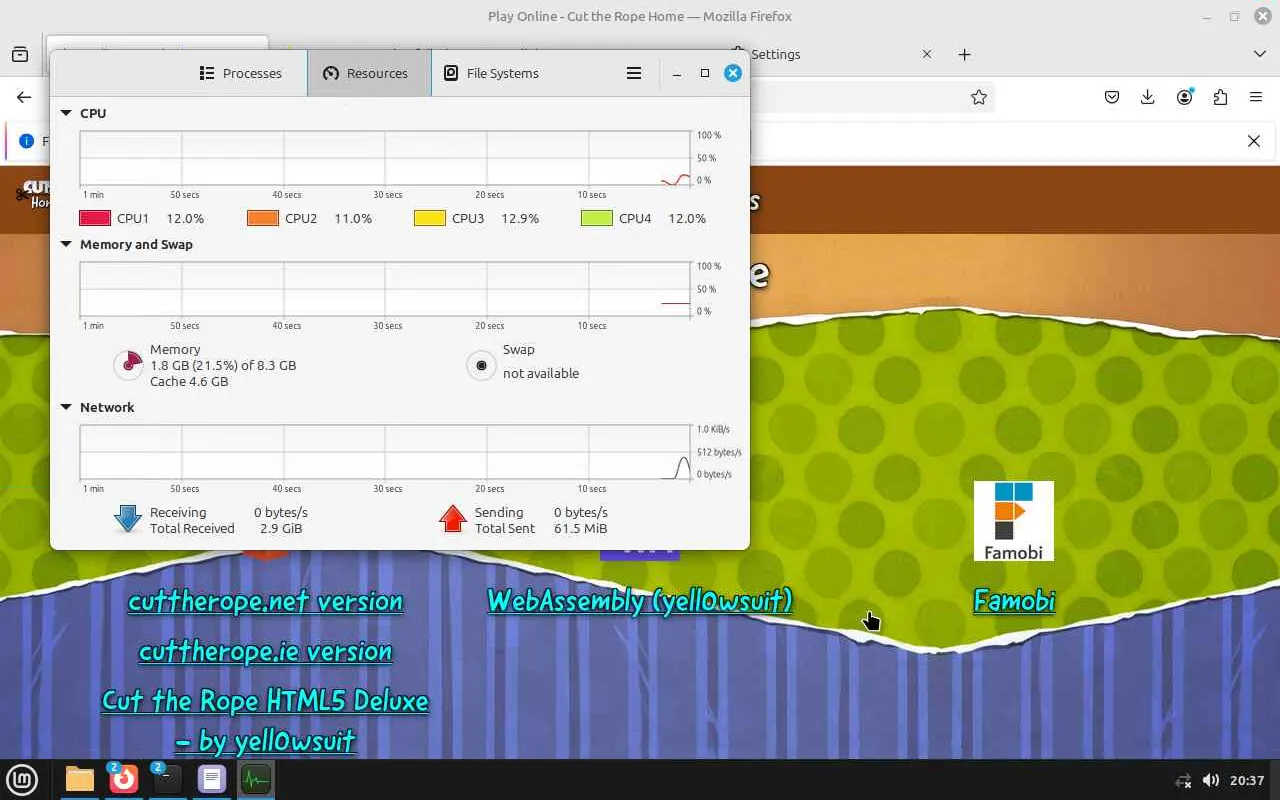Viewport: 1280px width, 800px height.
Task: Change the CPU2 orange color swatch
Action: pos(263,218)
